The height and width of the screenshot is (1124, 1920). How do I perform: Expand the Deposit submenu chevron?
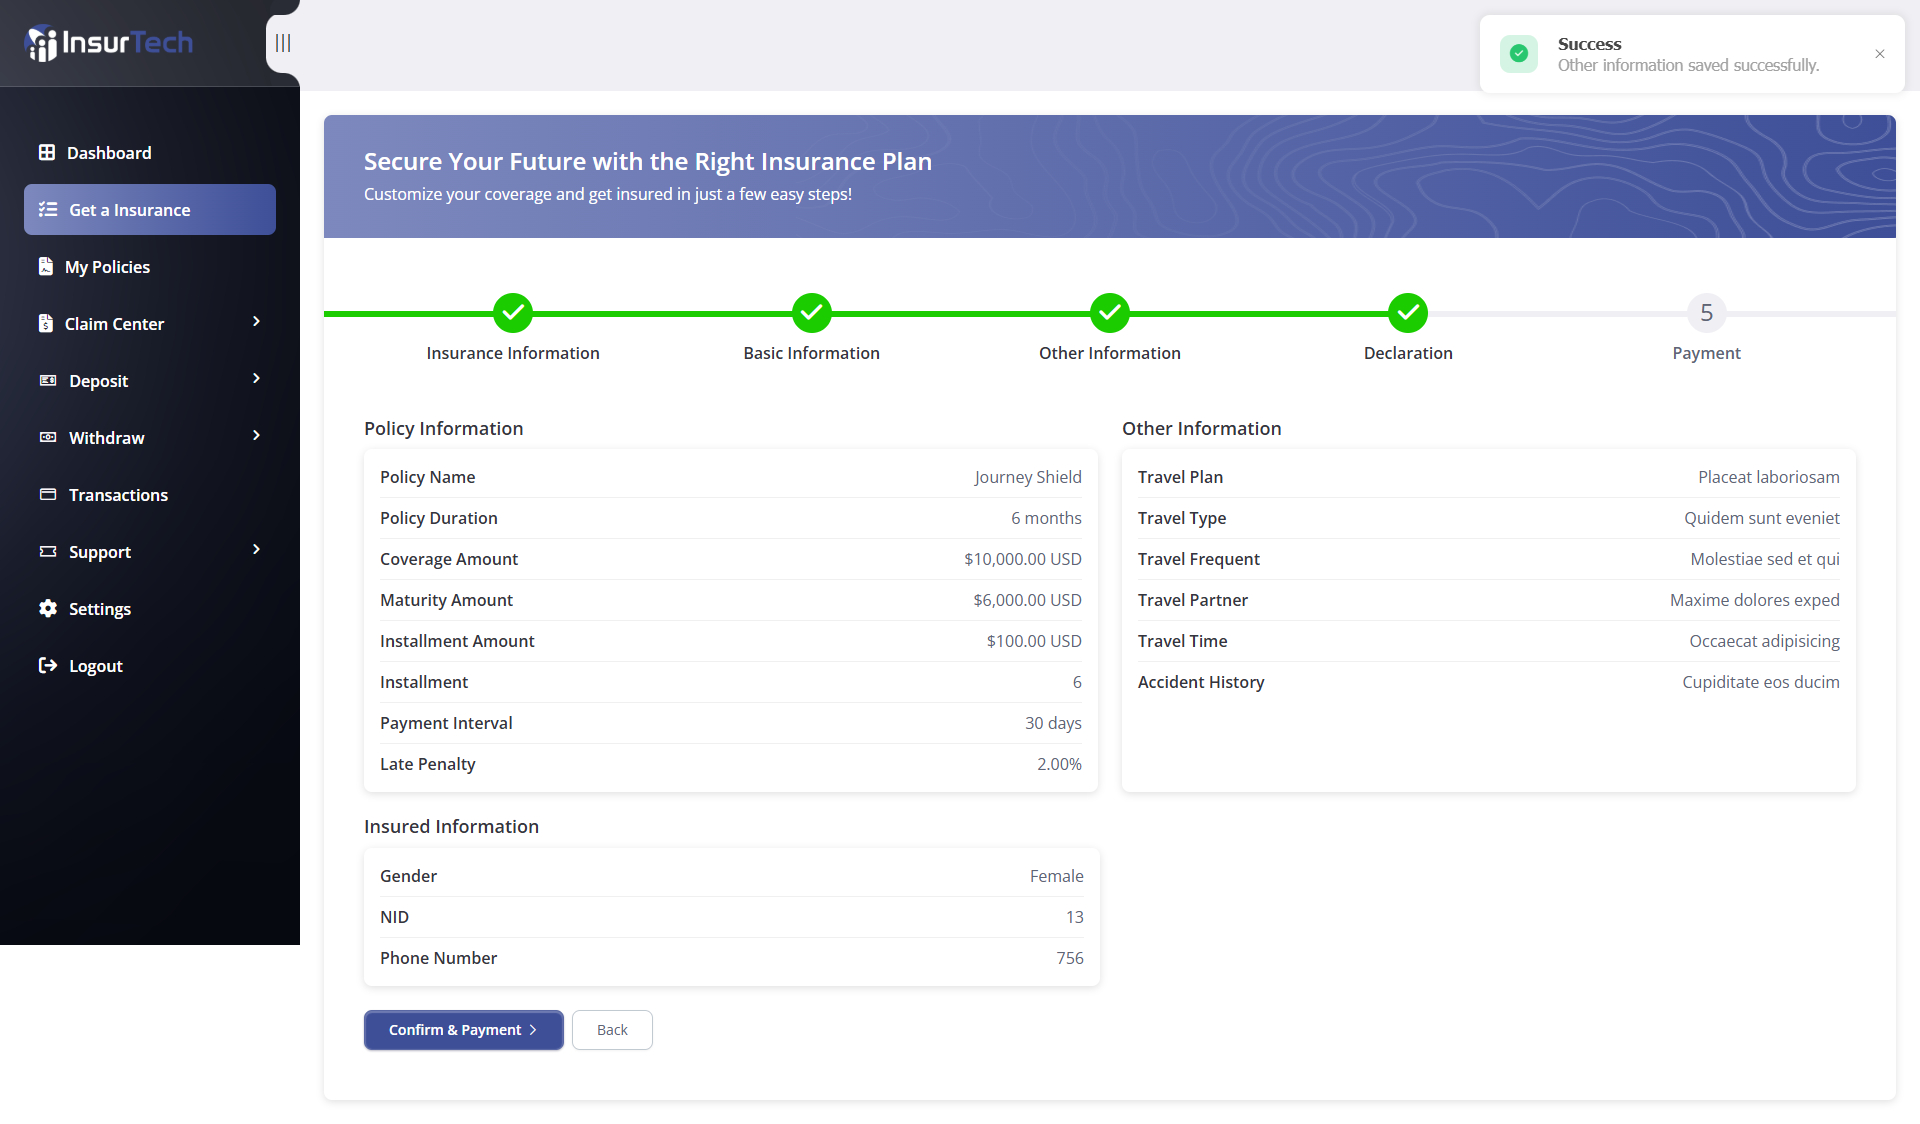pos(257,379)
